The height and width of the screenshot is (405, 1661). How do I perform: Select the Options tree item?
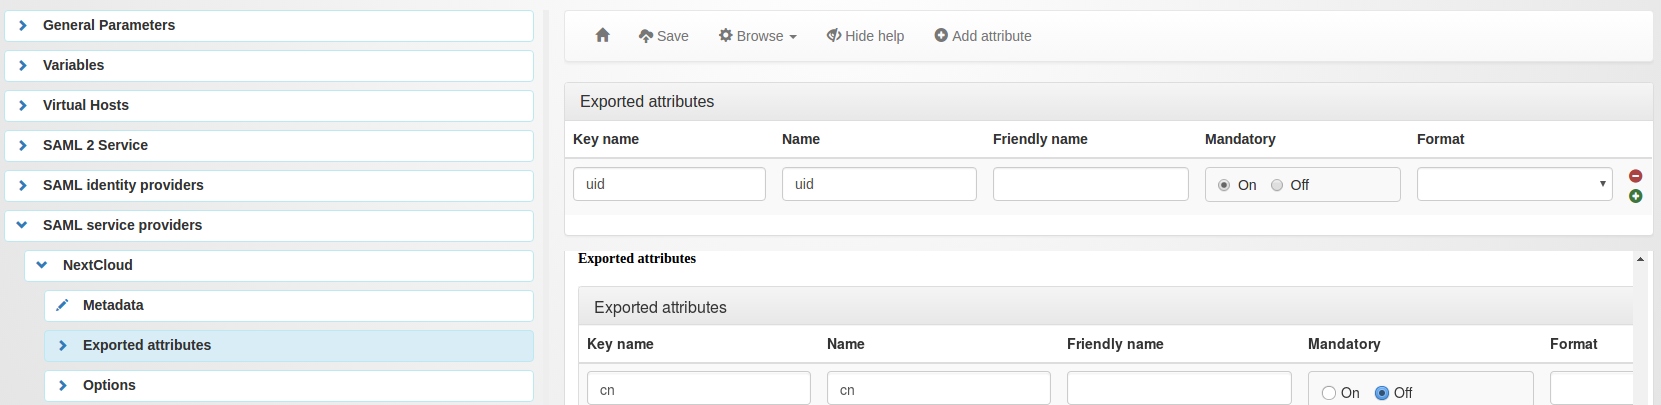(x=289, y=385)
